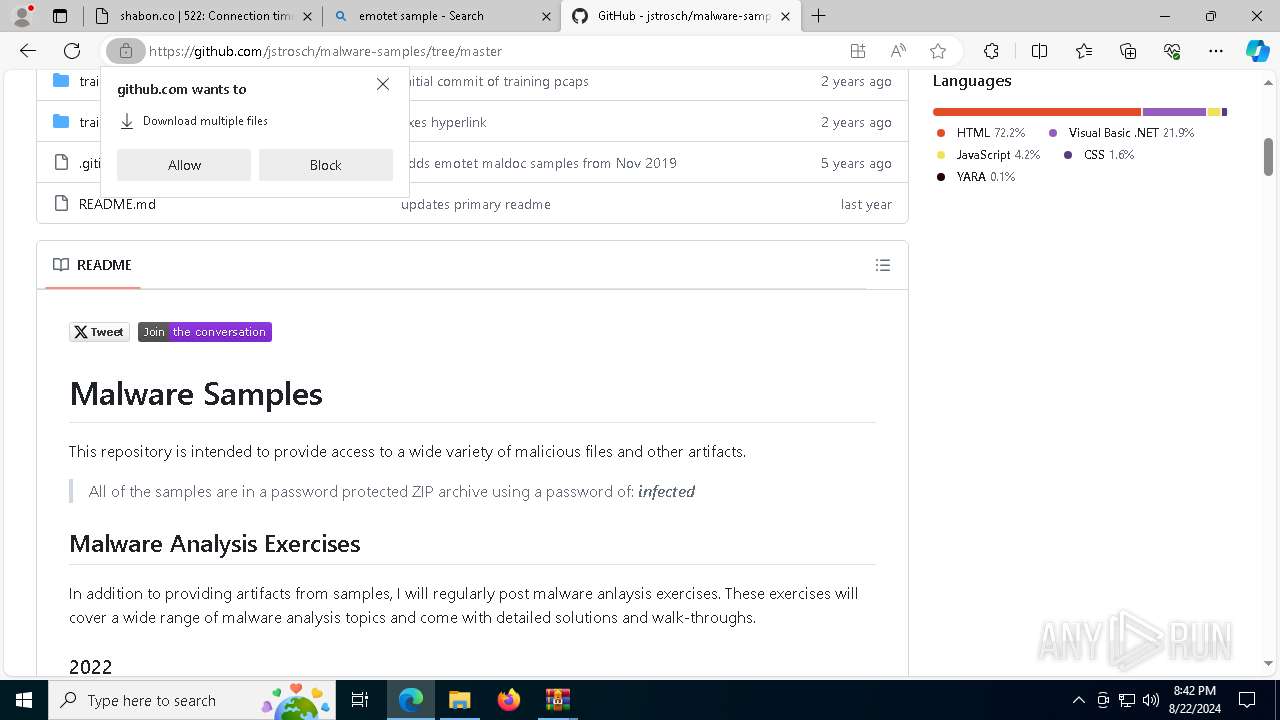This screenshot has width=1280, height=720.
Task: Open the README outline menu
Action: (x=882, y=265)
